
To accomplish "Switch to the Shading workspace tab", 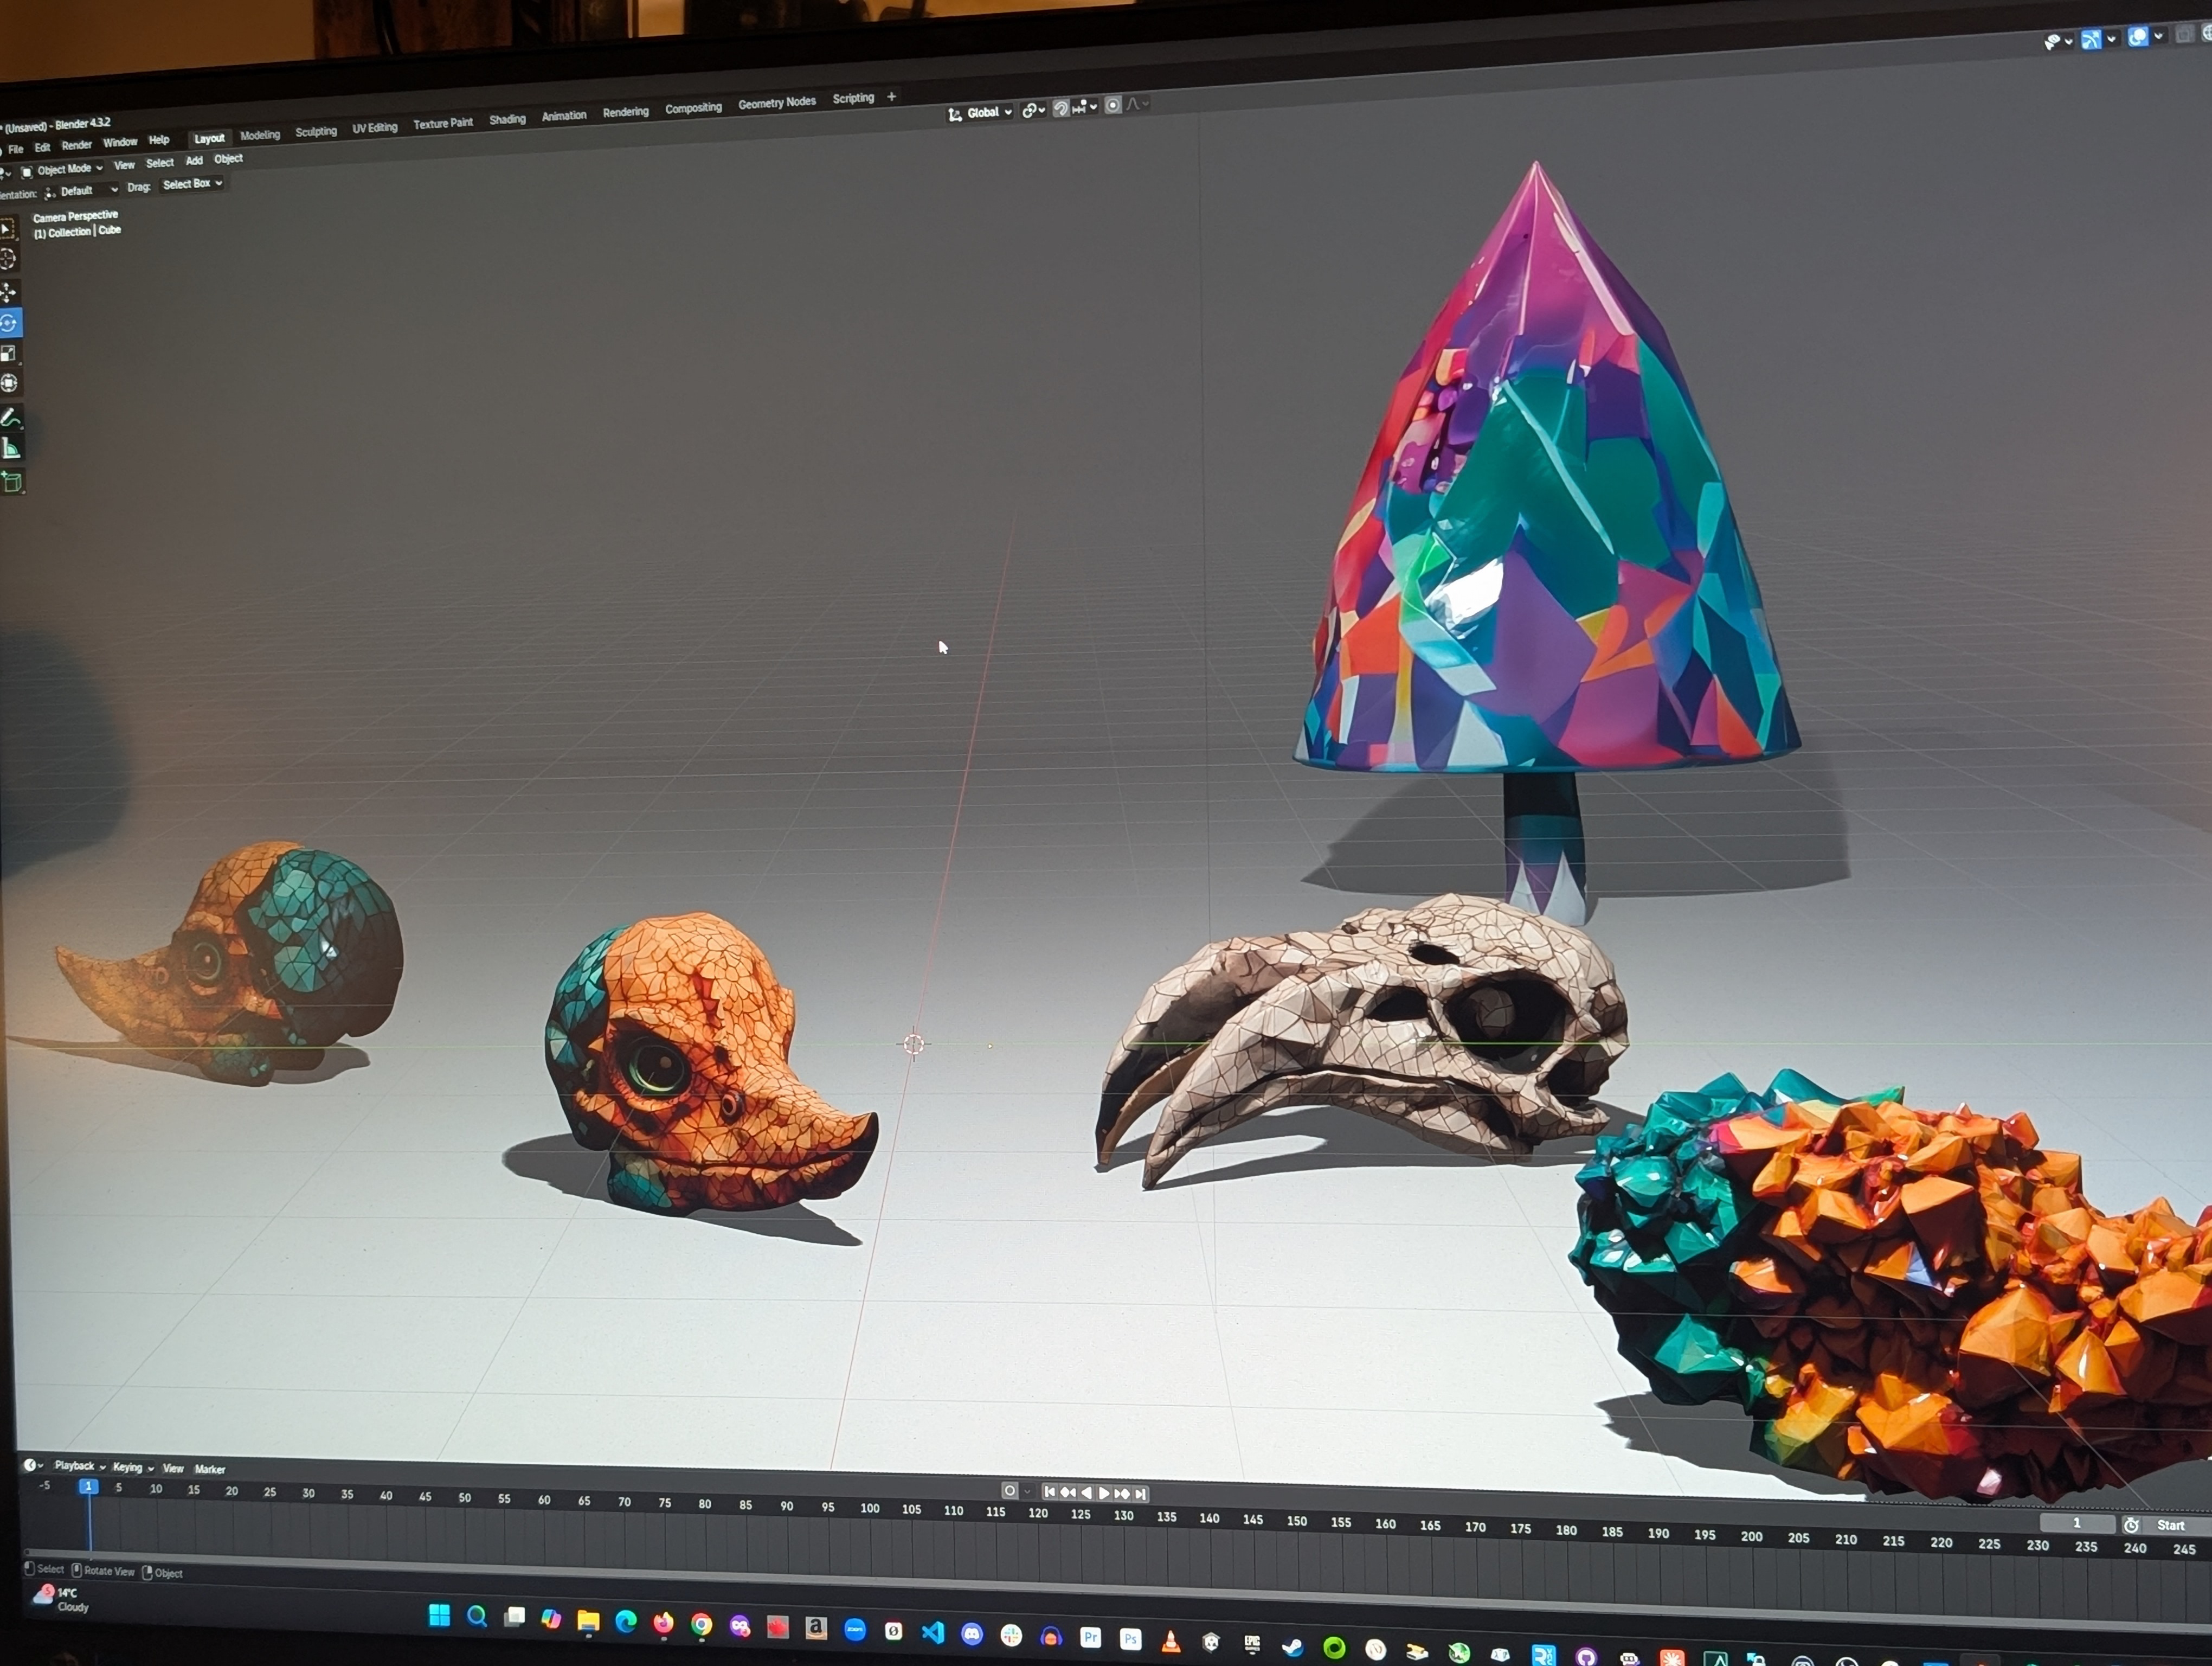I will point(507,119).
